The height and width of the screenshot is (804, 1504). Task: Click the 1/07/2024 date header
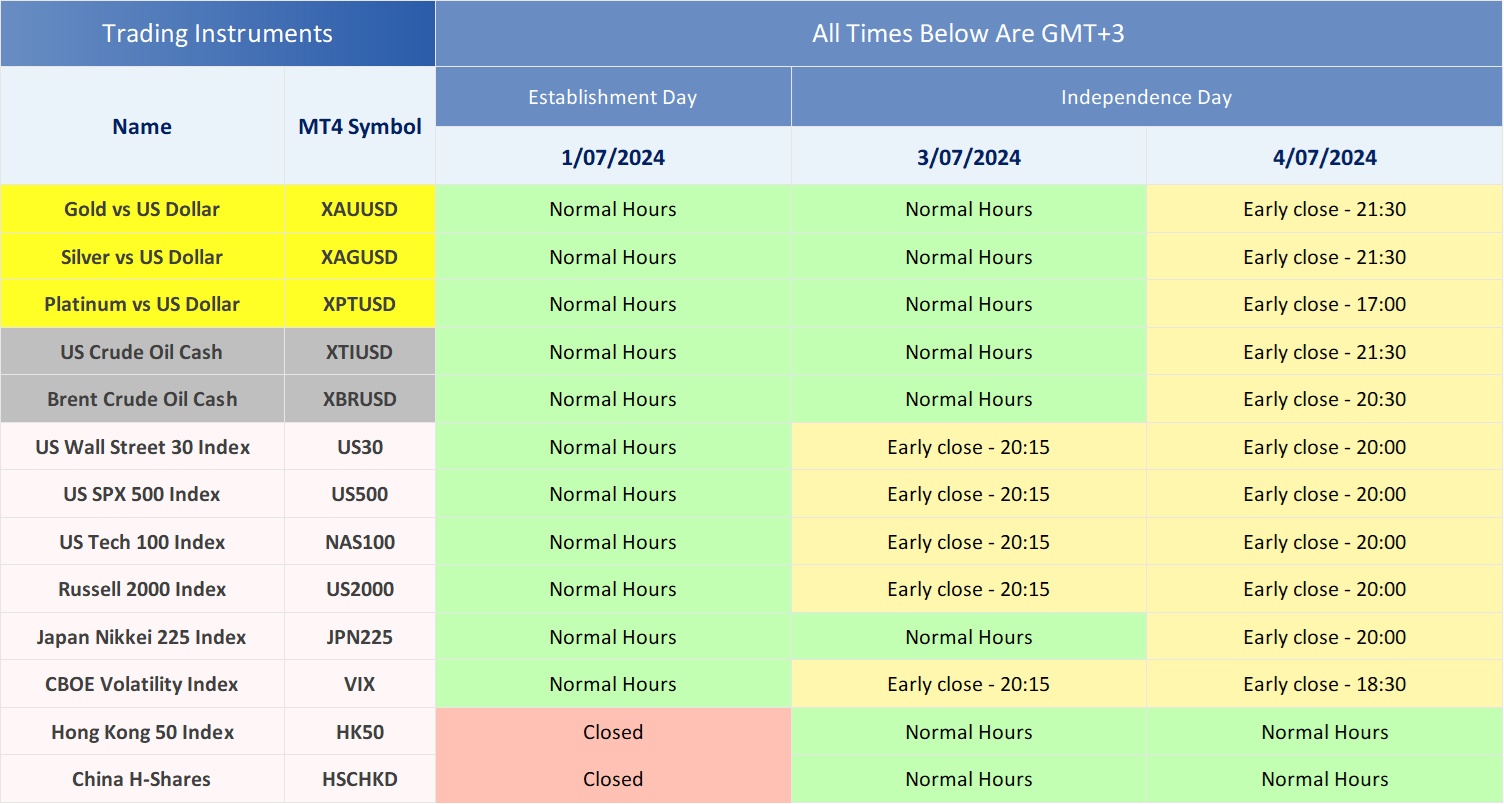point(612,157)
